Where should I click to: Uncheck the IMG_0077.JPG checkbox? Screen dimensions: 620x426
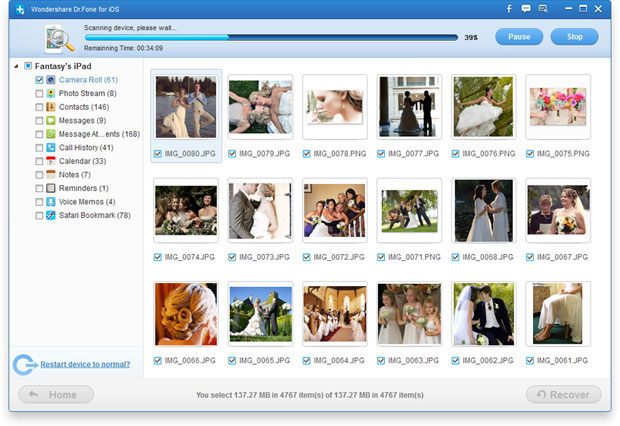tap(380, 153)
